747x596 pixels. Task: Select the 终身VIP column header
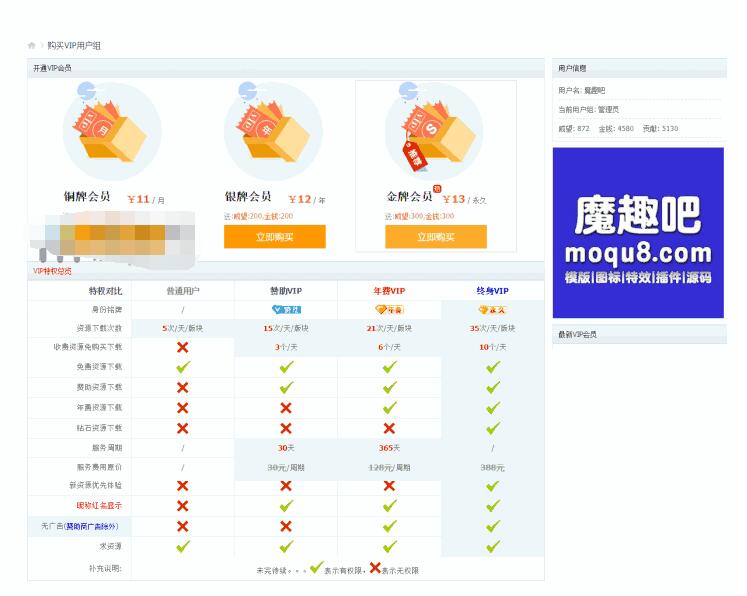point(492,291)
